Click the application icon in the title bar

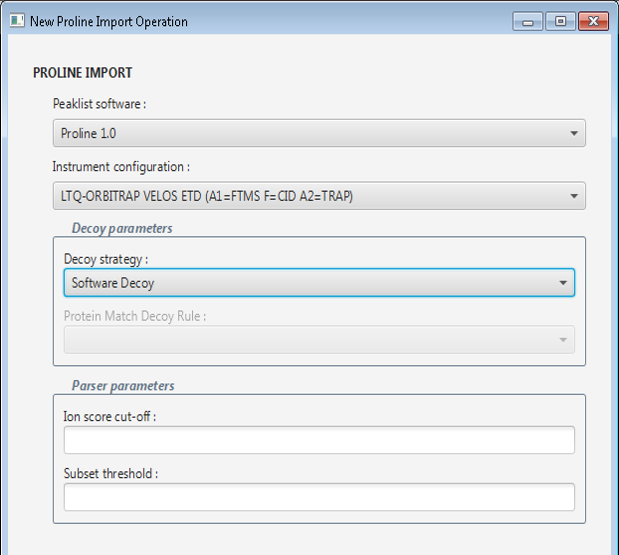[x=16, y=21]
